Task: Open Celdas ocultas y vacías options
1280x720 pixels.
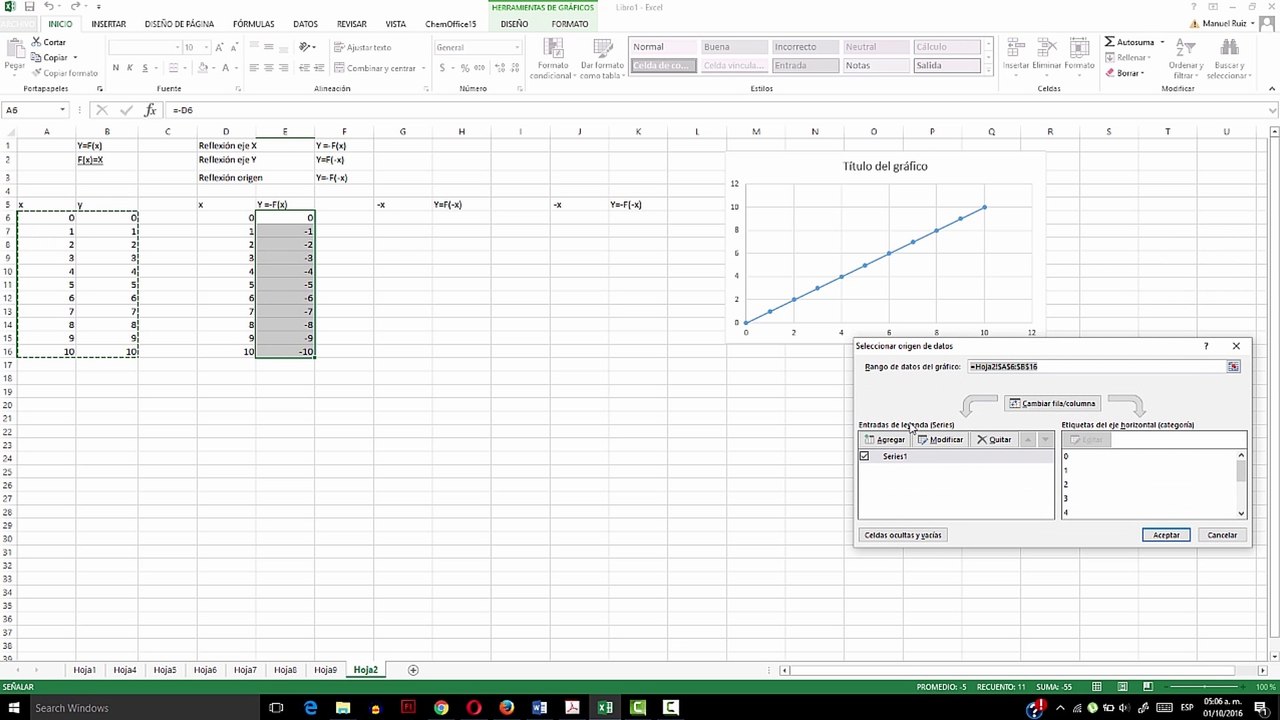Action: (903, 535)
